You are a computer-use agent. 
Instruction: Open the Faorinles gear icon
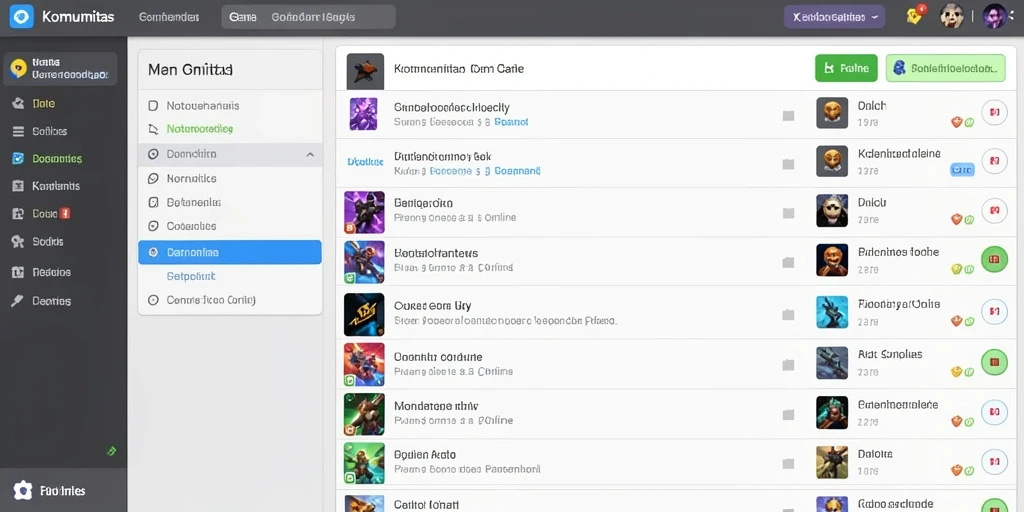coord(22,490)
